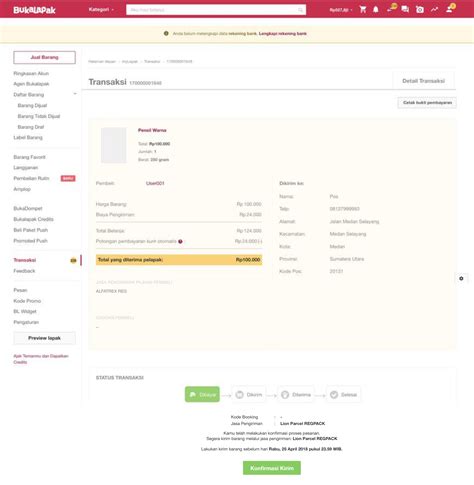Open Kode Promo in sidebar
Screen dimensions: 474x485
point(27,301)
